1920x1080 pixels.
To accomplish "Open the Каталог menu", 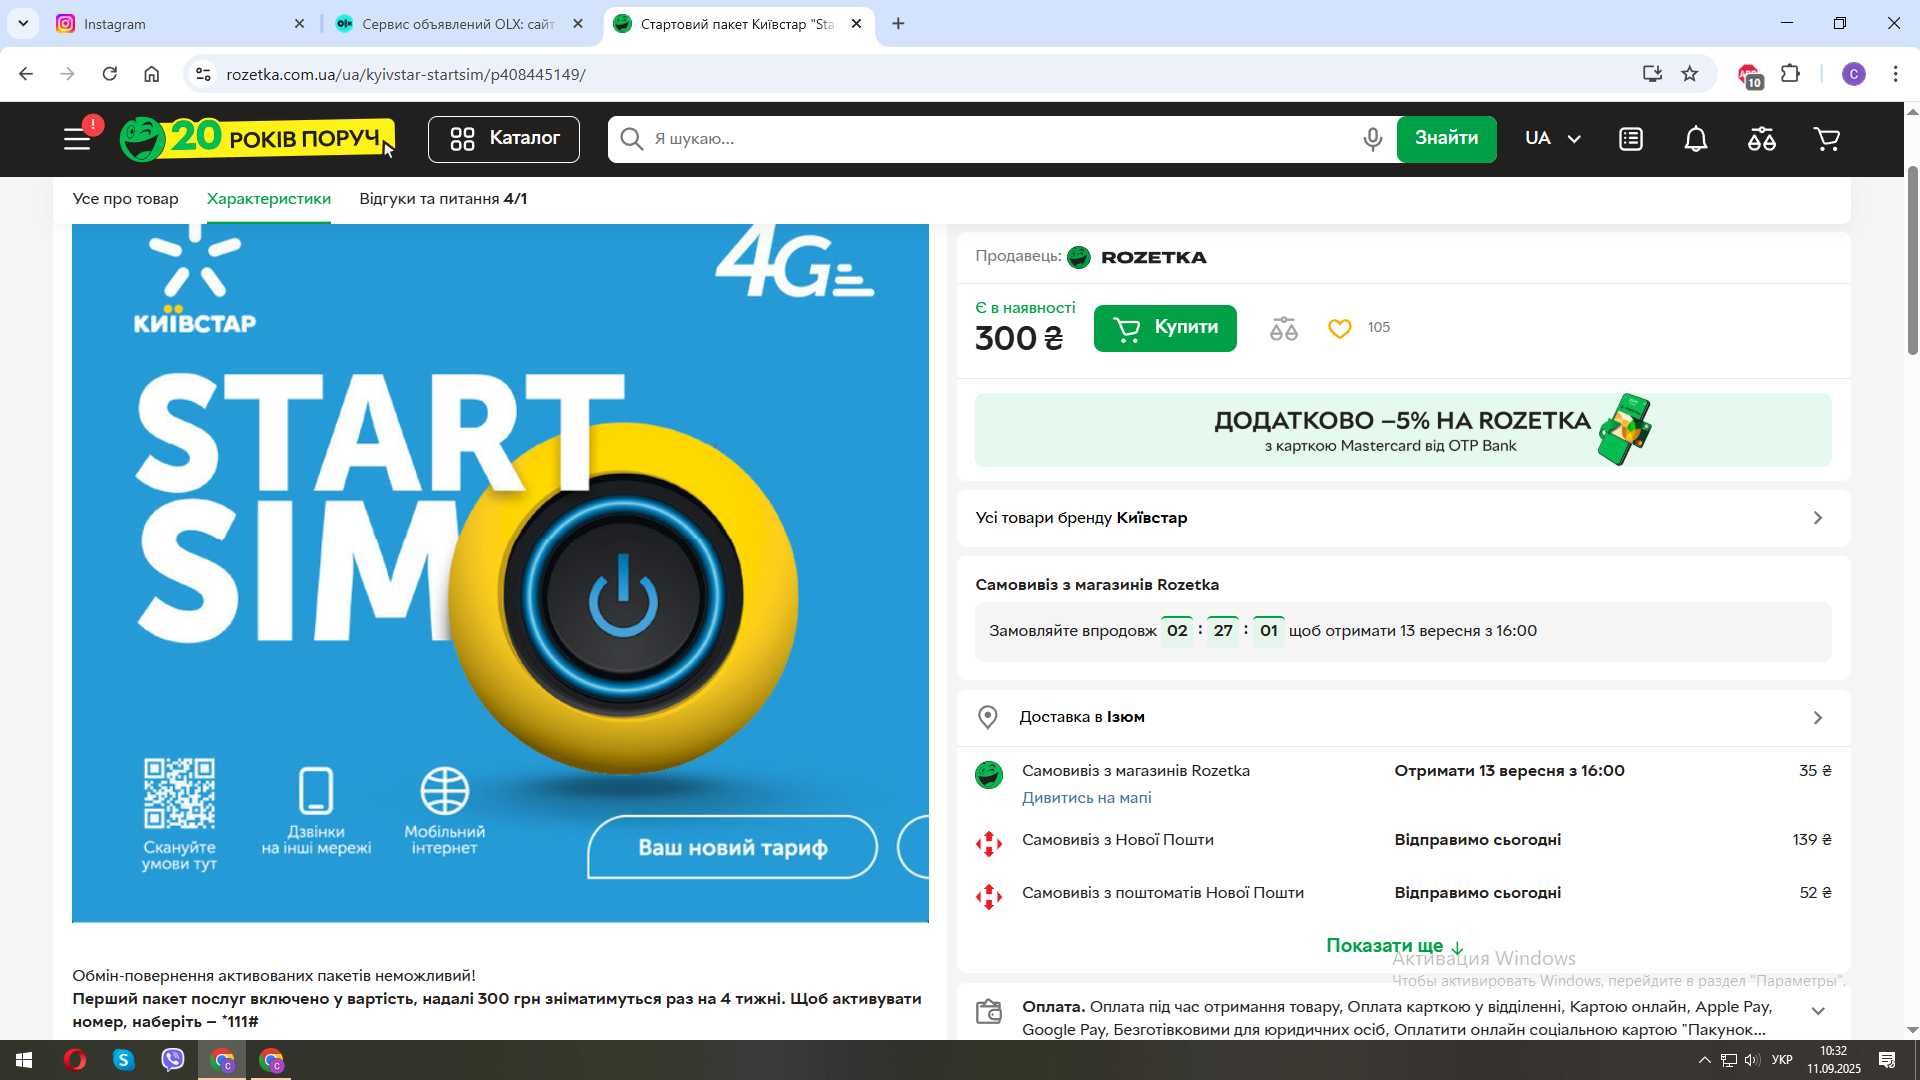I will [x=504, y=139].
